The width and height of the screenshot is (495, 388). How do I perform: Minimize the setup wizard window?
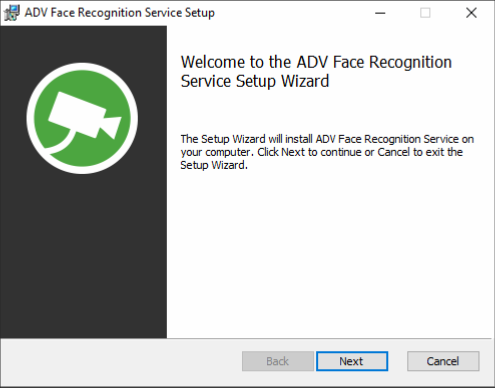point(380,13)
